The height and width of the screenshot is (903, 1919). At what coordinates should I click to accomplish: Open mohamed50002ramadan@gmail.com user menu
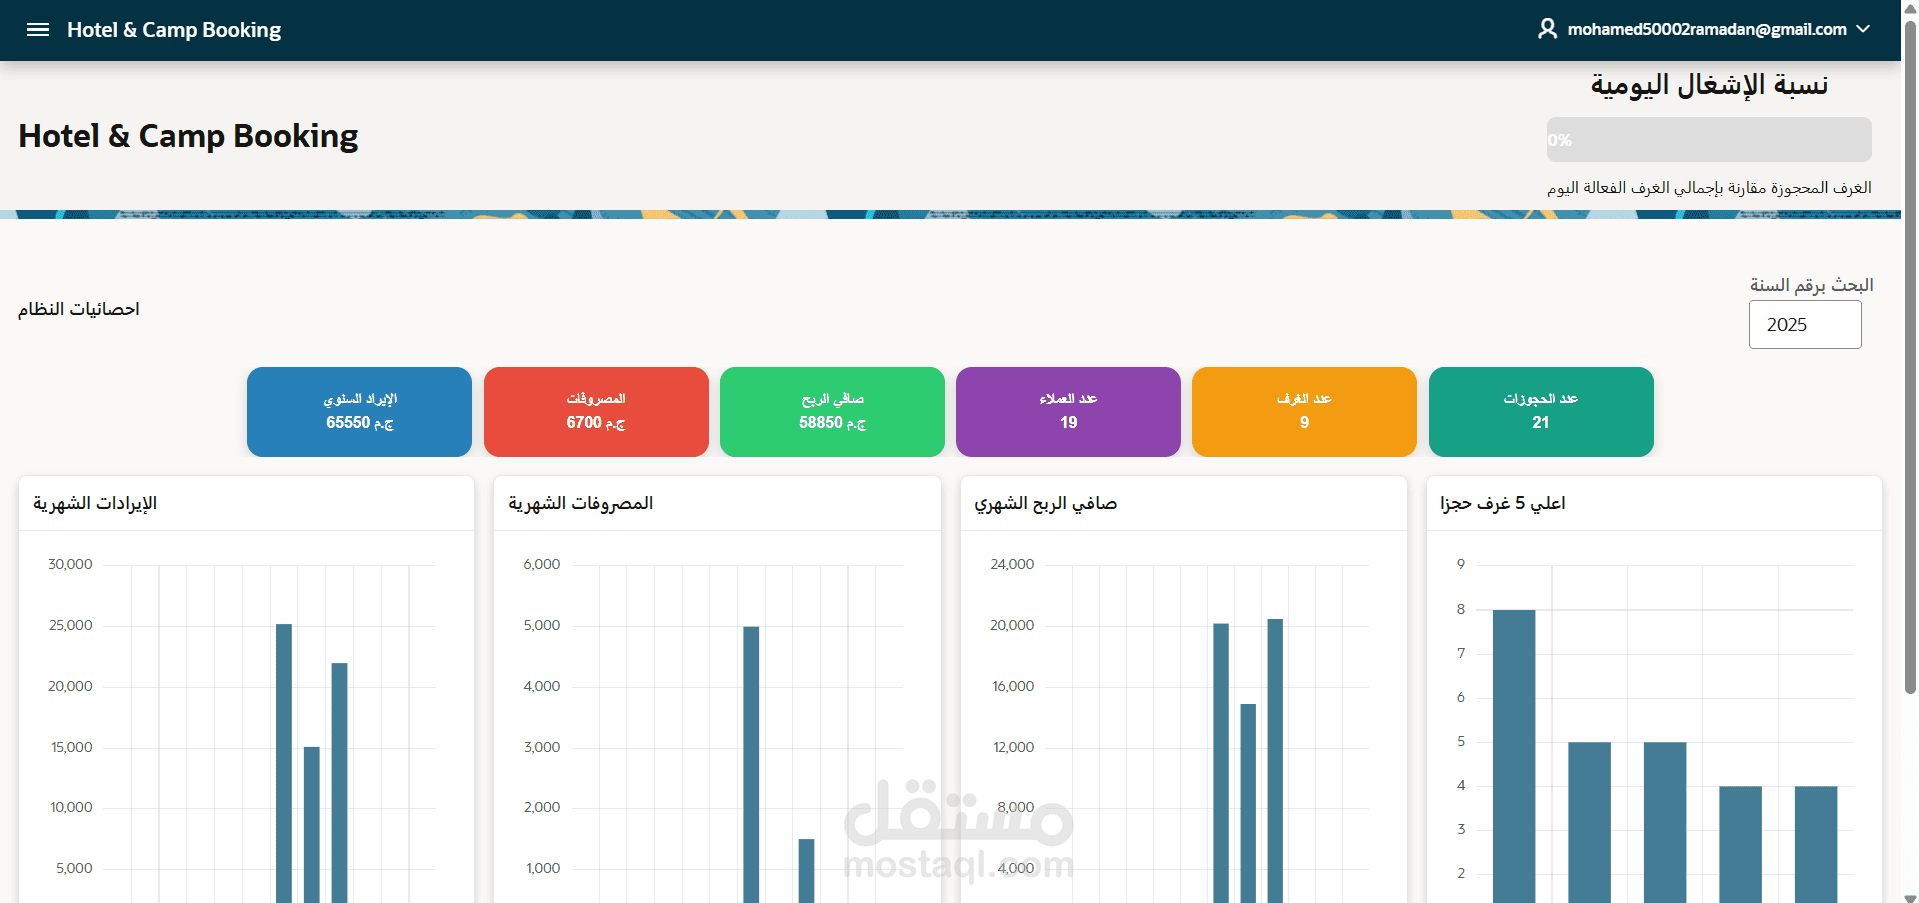click(x=1704, y=29)
